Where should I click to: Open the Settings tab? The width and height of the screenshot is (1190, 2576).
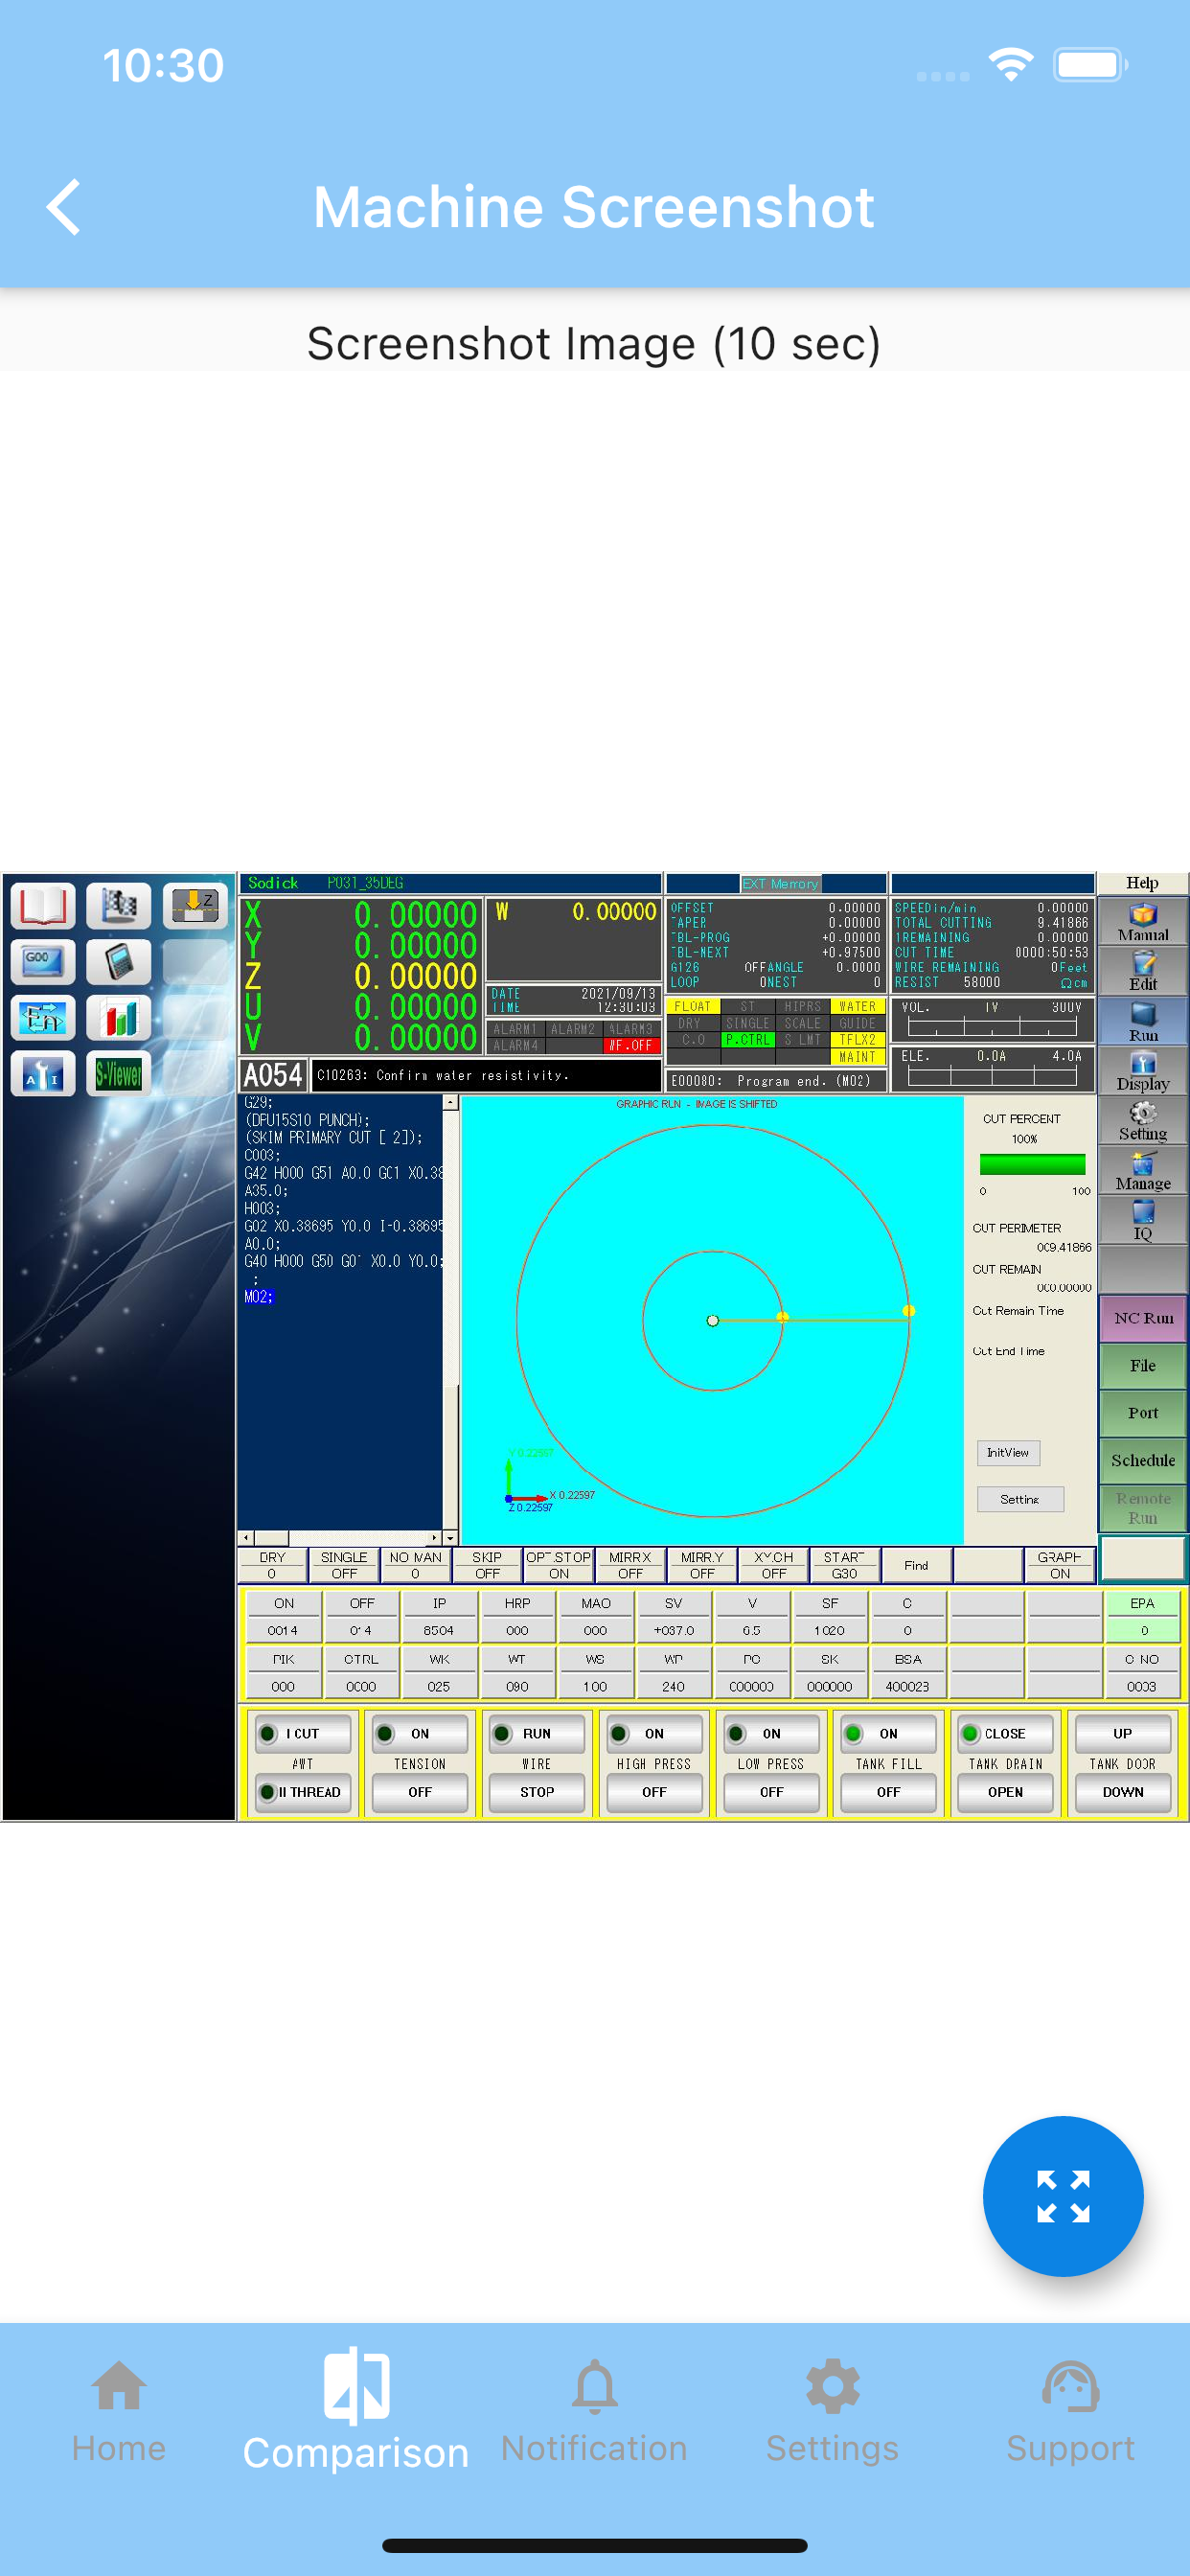coord(832,2412)
